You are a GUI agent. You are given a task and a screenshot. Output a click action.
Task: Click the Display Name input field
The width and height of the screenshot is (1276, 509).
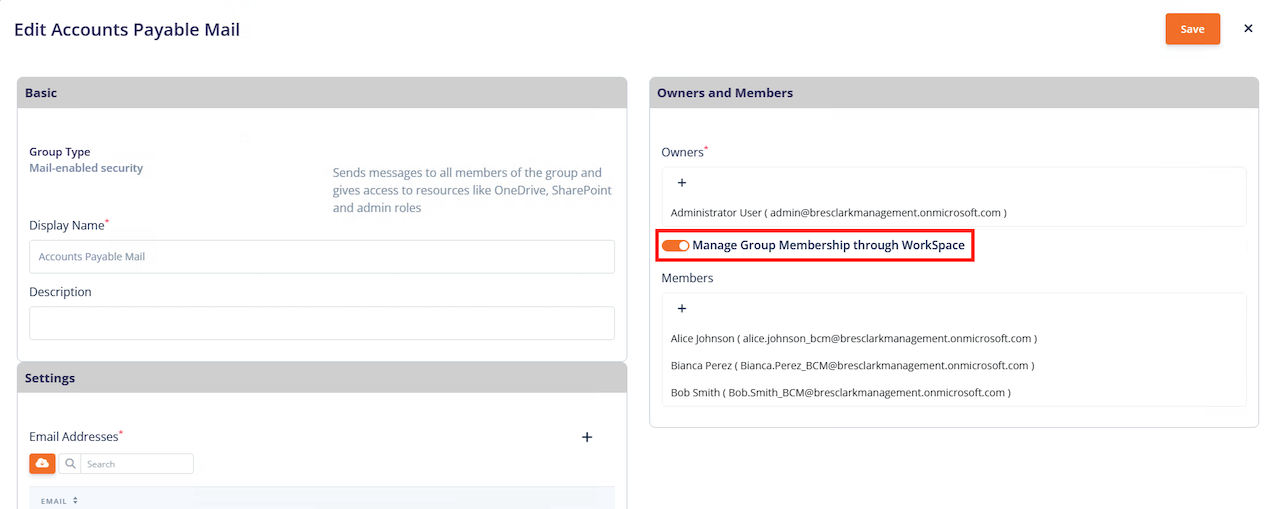coord(322,257)
